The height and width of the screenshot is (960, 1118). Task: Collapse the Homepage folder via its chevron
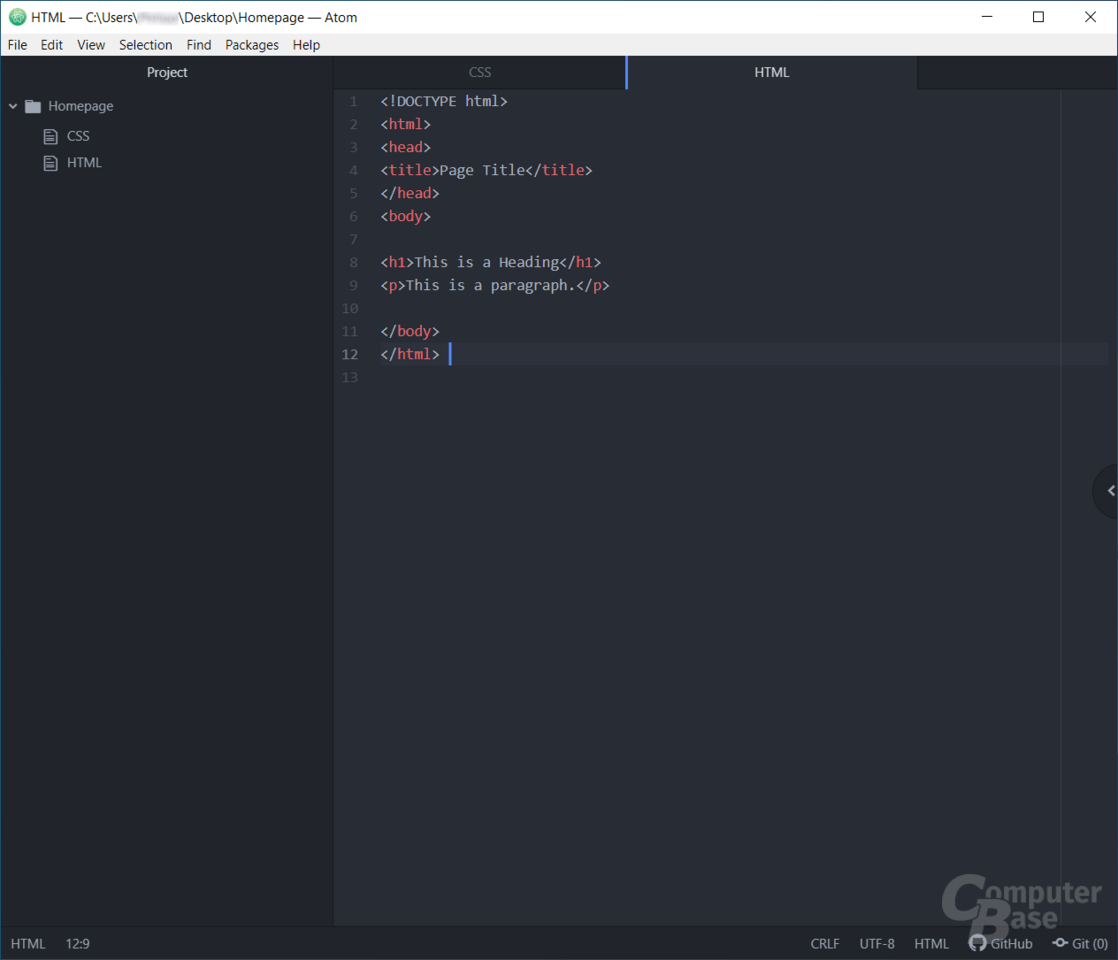coord(12,106)
